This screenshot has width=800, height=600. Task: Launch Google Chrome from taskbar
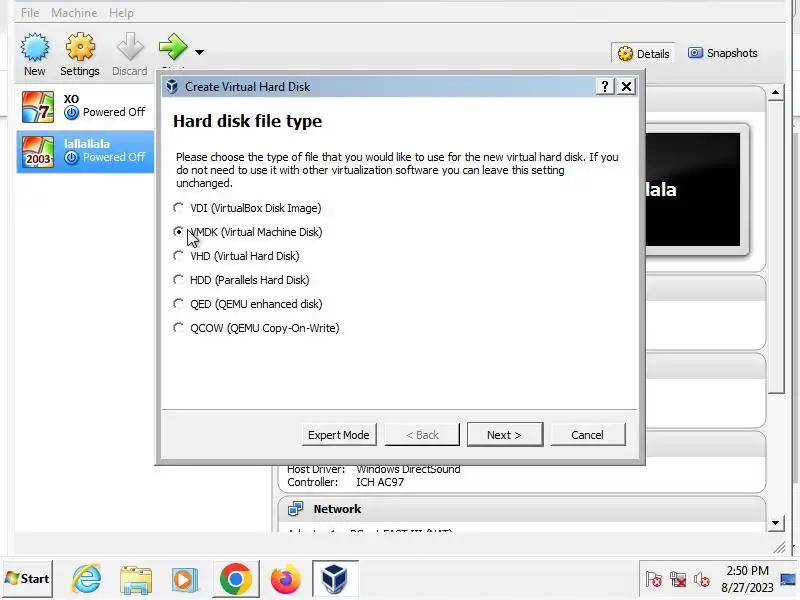coord(235,579)
